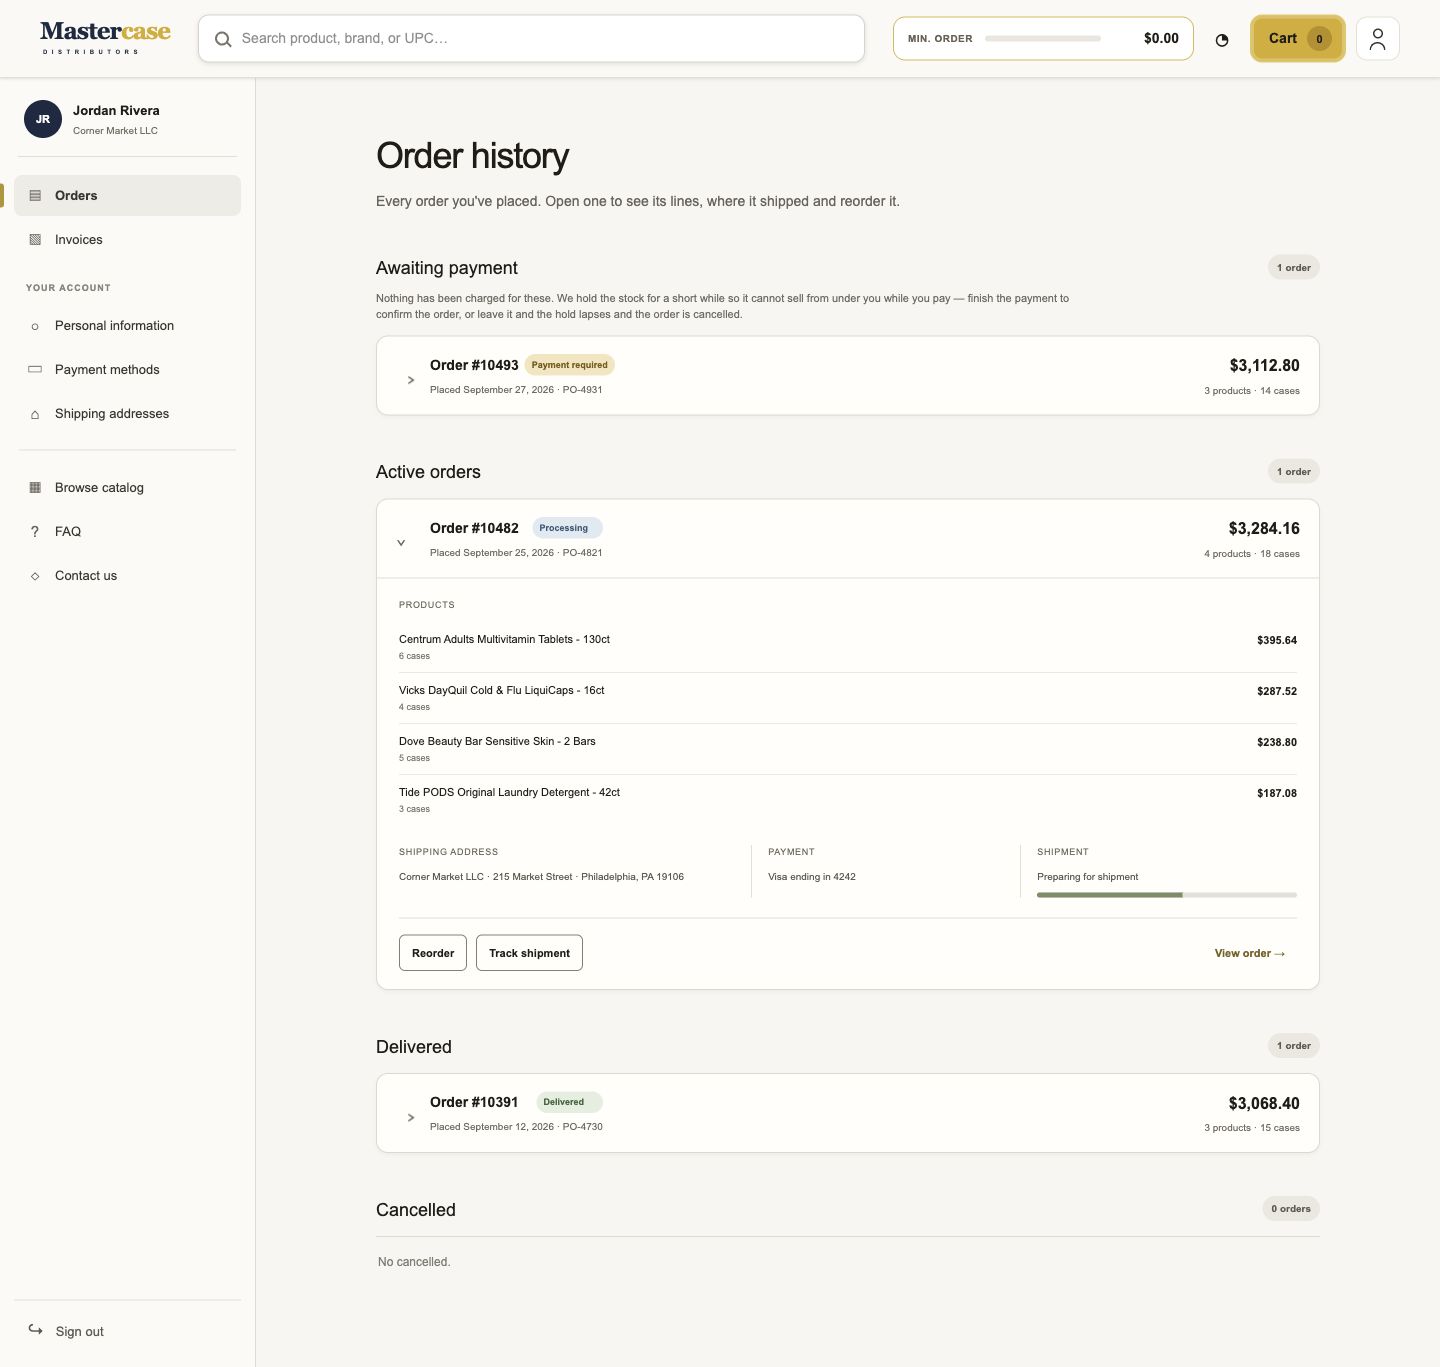Image resolution: width=1440 pixels, height=1367 pixels.
Task: Click the Preparing for shipment progress bar
Action: pyautogui.click(x=1167, y=895)
